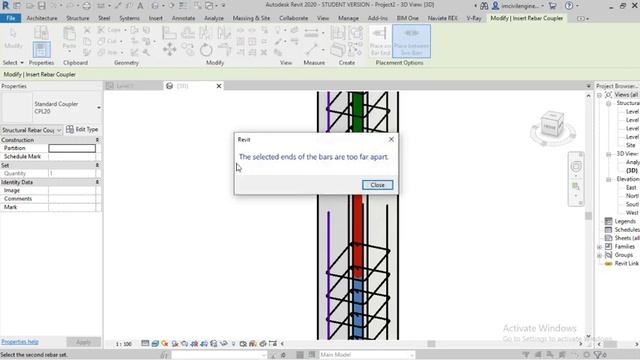
Task: Select the Offset tool in Modify panel
Action: pos(188,33)
